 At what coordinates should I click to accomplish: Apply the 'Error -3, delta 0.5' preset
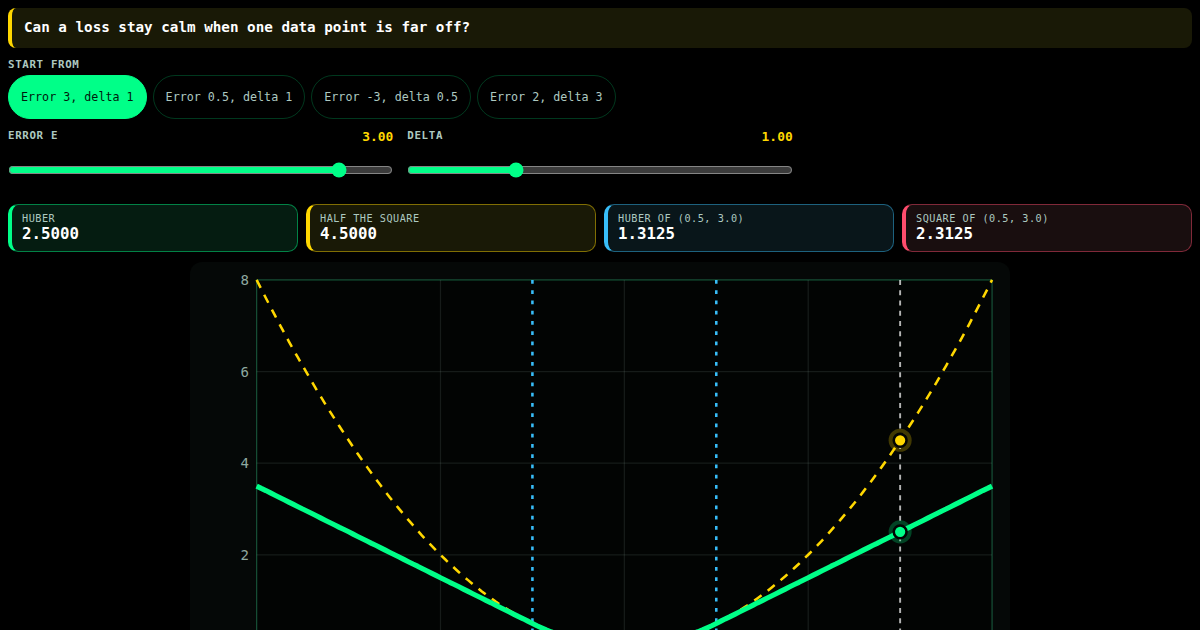(391, 97)
